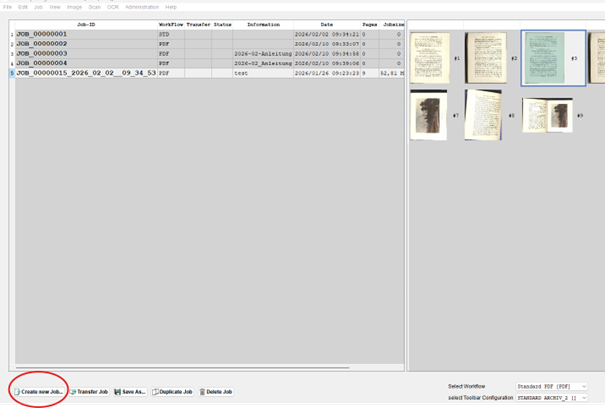Click the Create new Job button

pyautogui.click(x=38, y=392)
